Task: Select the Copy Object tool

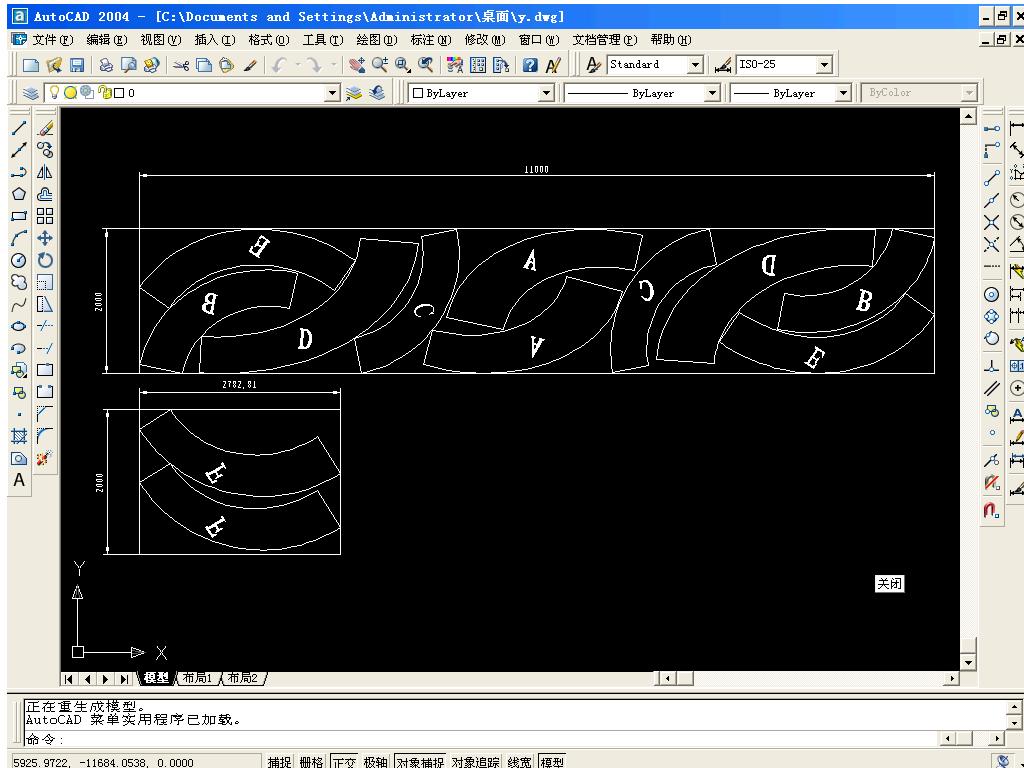Action: pyautogui.click(x=45, y=150)
